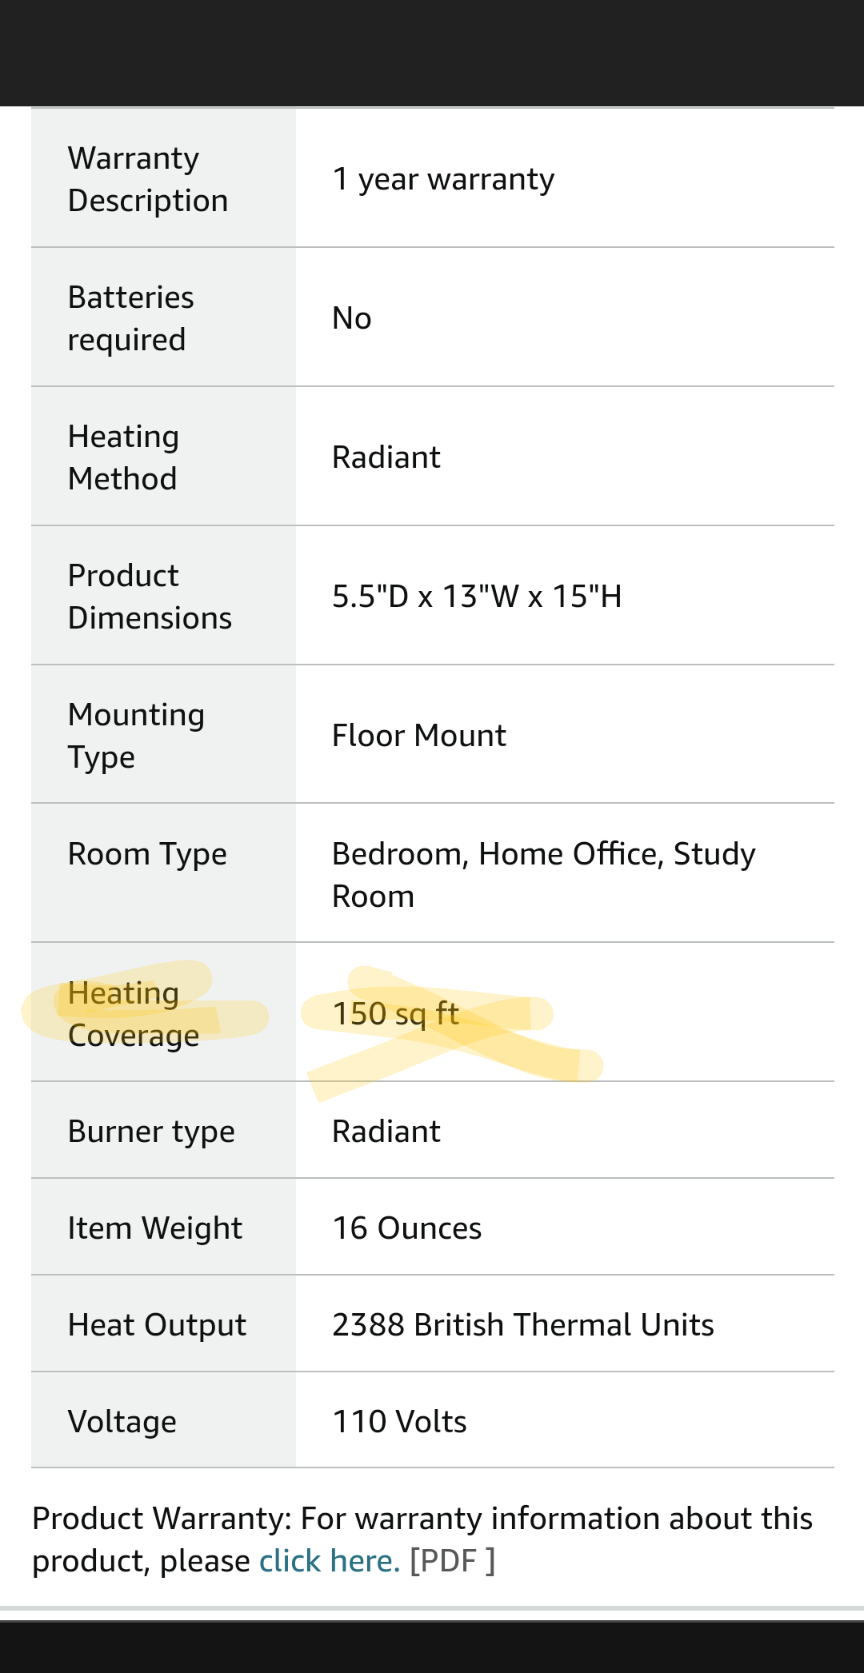Select the '1 year warranty' value
This screenshot has height=1673, width=864.
pos(443,179)
